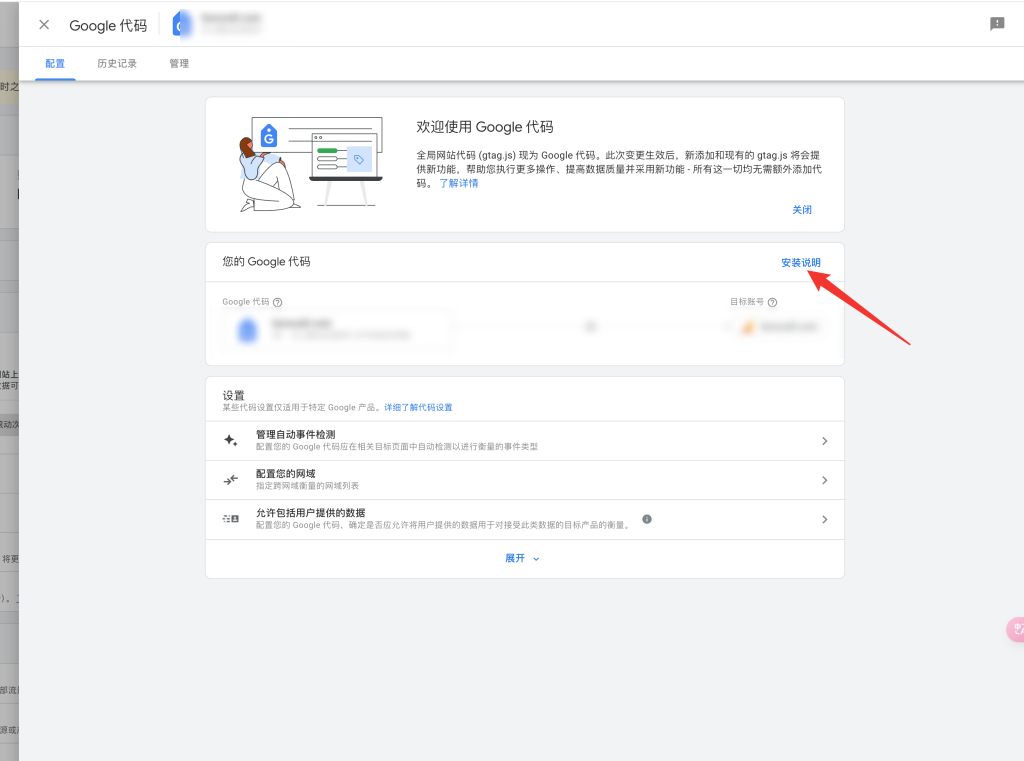This screenshot has height=761, width=1024.
Task: Open the 了解详情 link
Action: [458, 183]
